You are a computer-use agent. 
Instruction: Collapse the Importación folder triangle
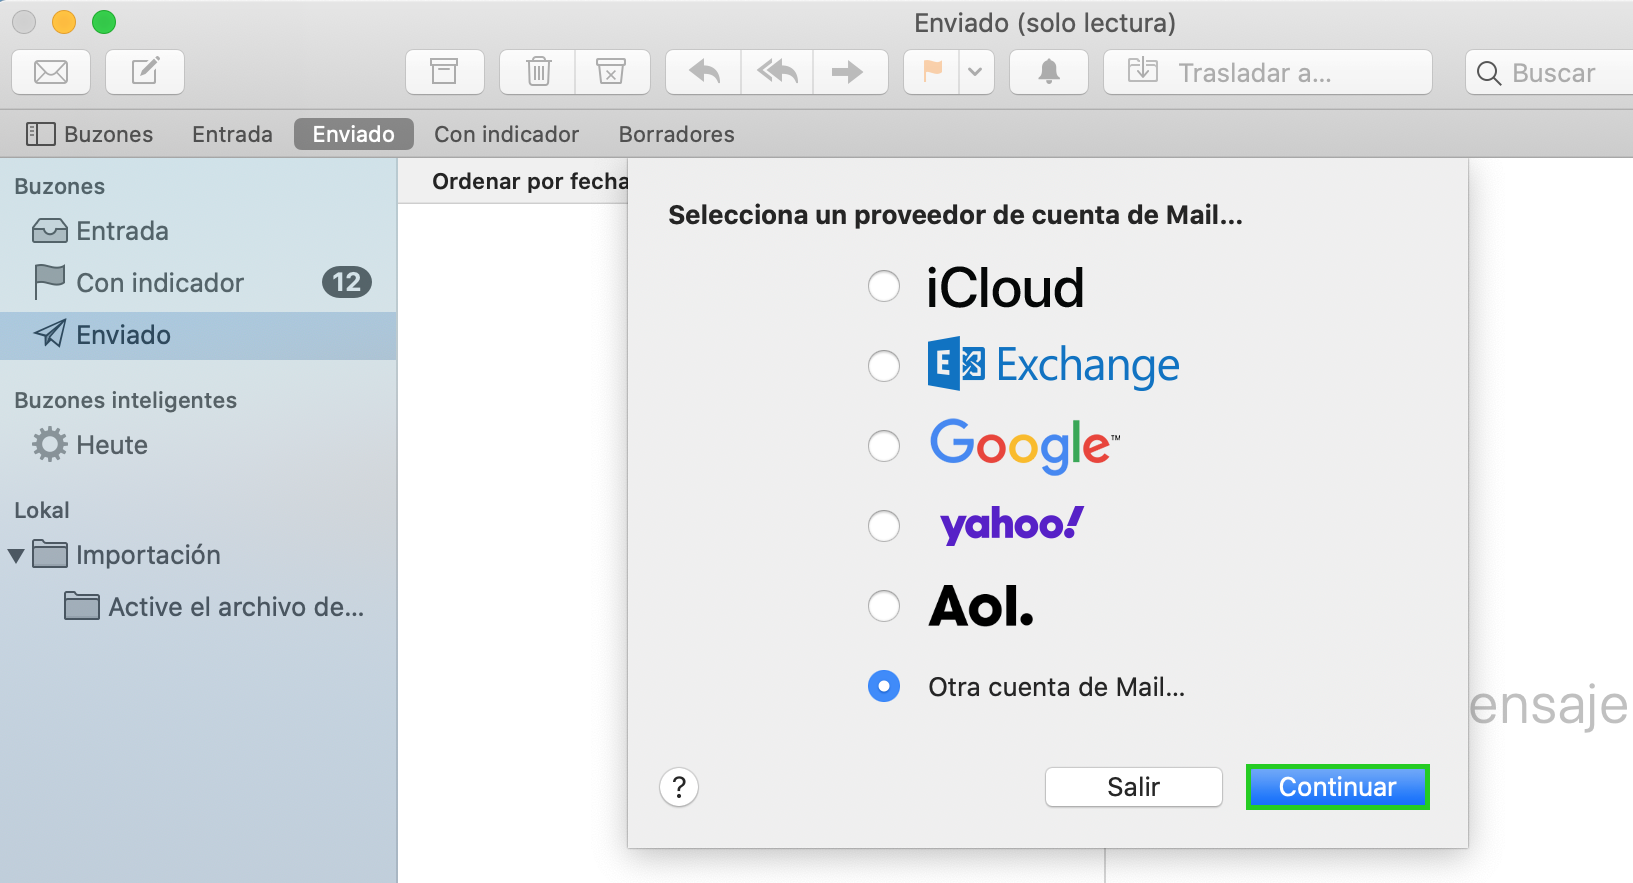[x=16, y=555]
